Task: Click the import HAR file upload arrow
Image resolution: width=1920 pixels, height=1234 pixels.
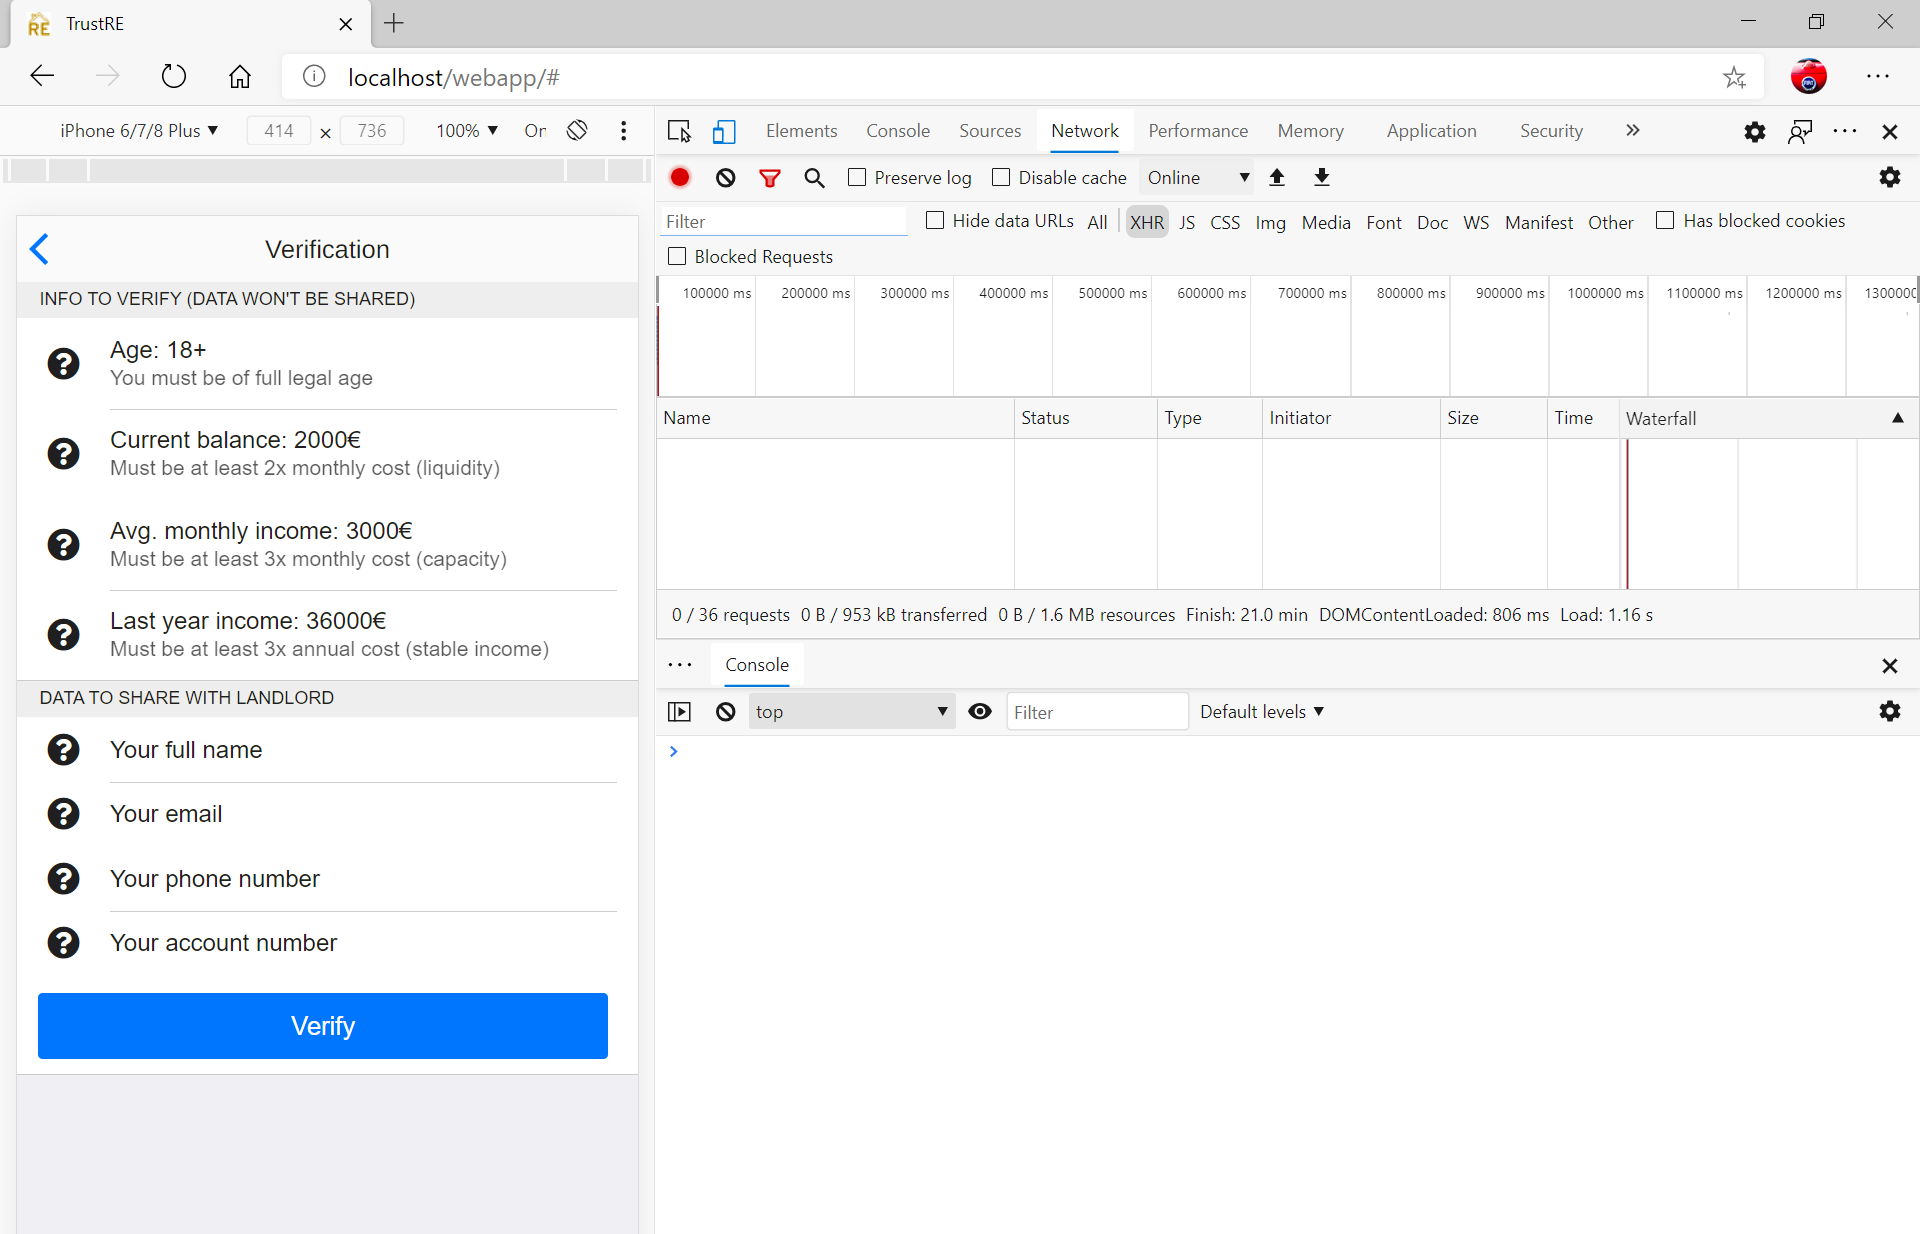Action: (x=1277, y=177)
